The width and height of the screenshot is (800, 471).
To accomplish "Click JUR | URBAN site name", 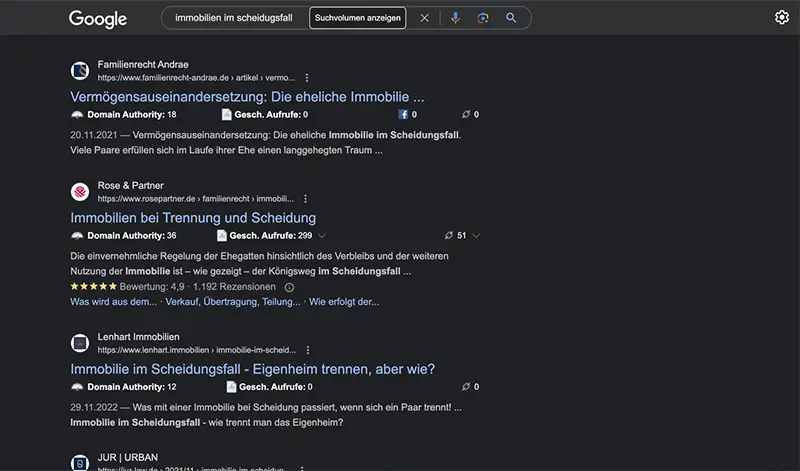I will pos(128,457).
